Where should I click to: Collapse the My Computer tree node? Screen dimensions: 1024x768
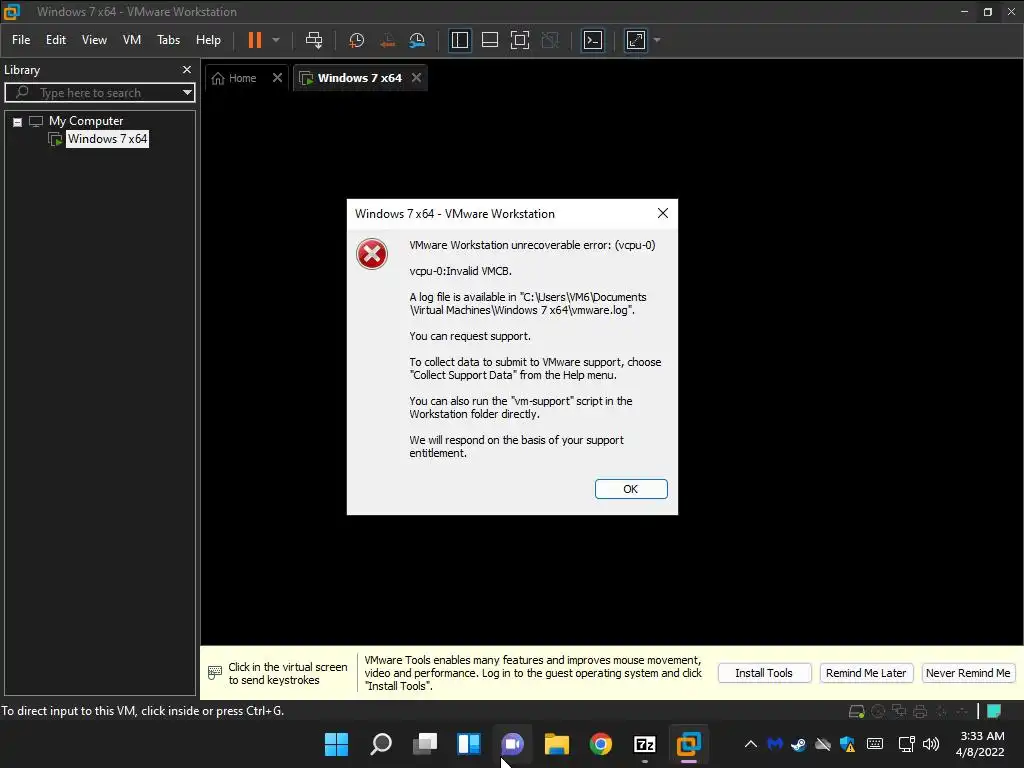coord(18,121)
